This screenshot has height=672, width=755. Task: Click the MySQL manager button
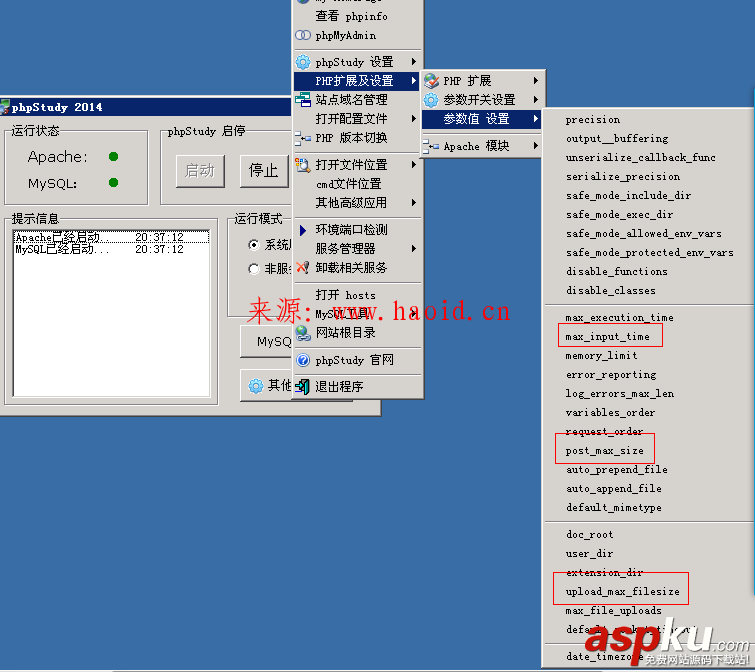click(266, 341)
